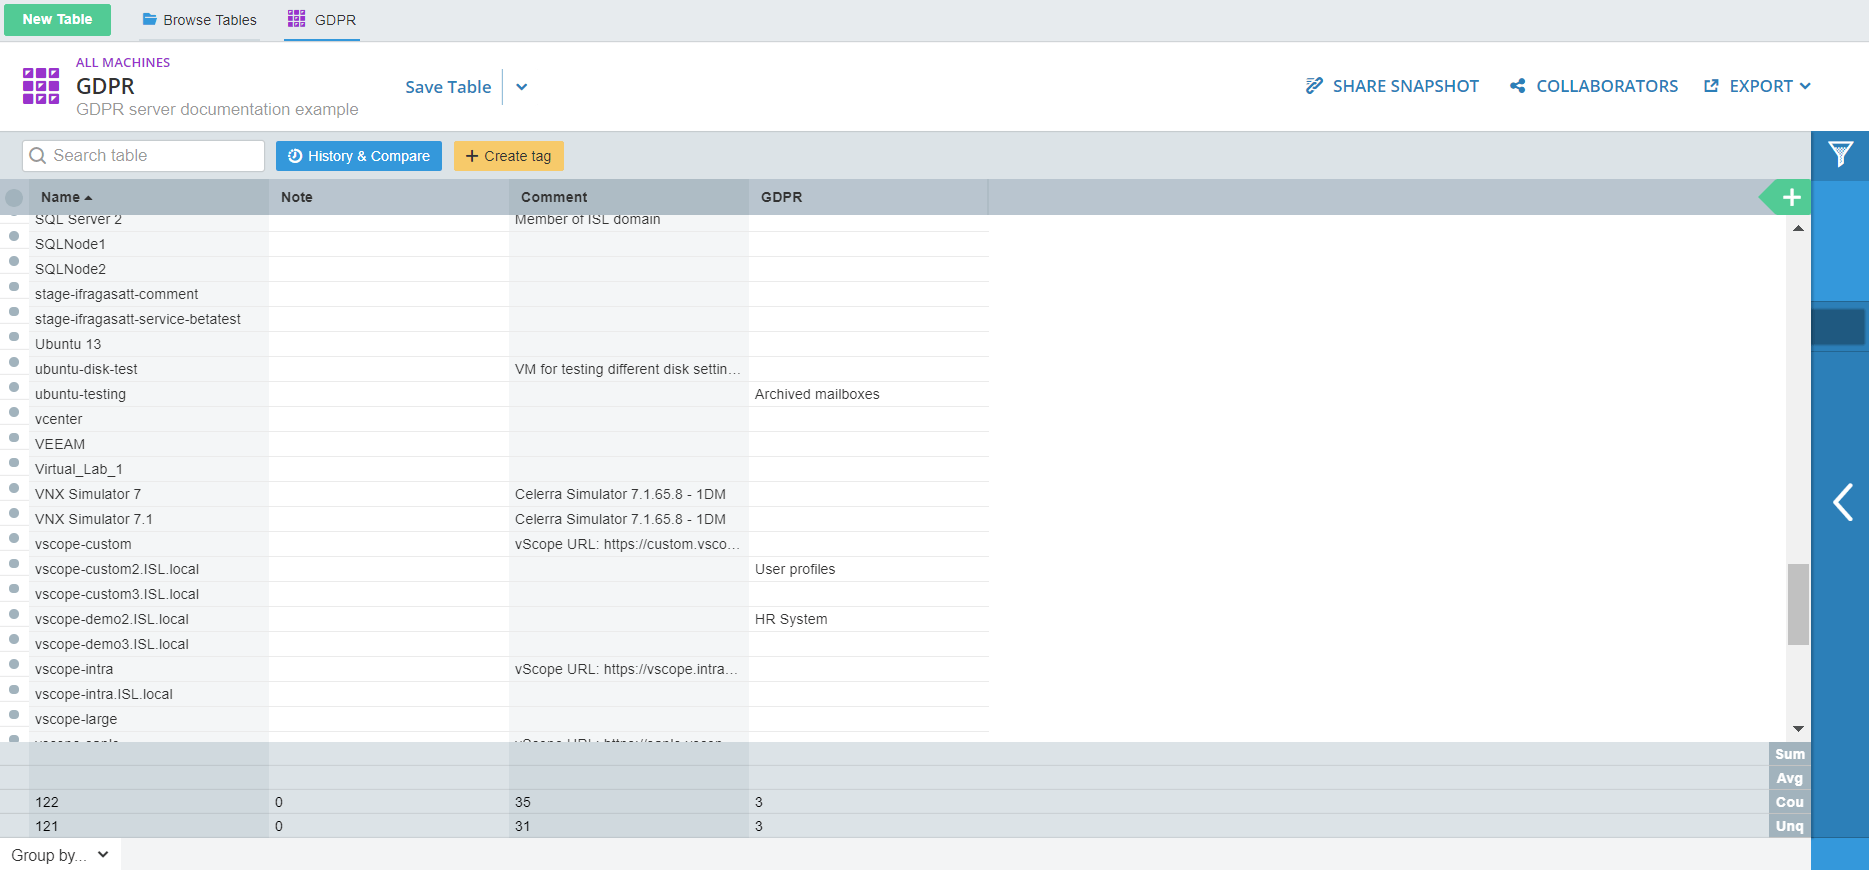Expand the right side panel arrow
The width and height of the screenshot is (1869, 870).
click(x=1842, y=502)
